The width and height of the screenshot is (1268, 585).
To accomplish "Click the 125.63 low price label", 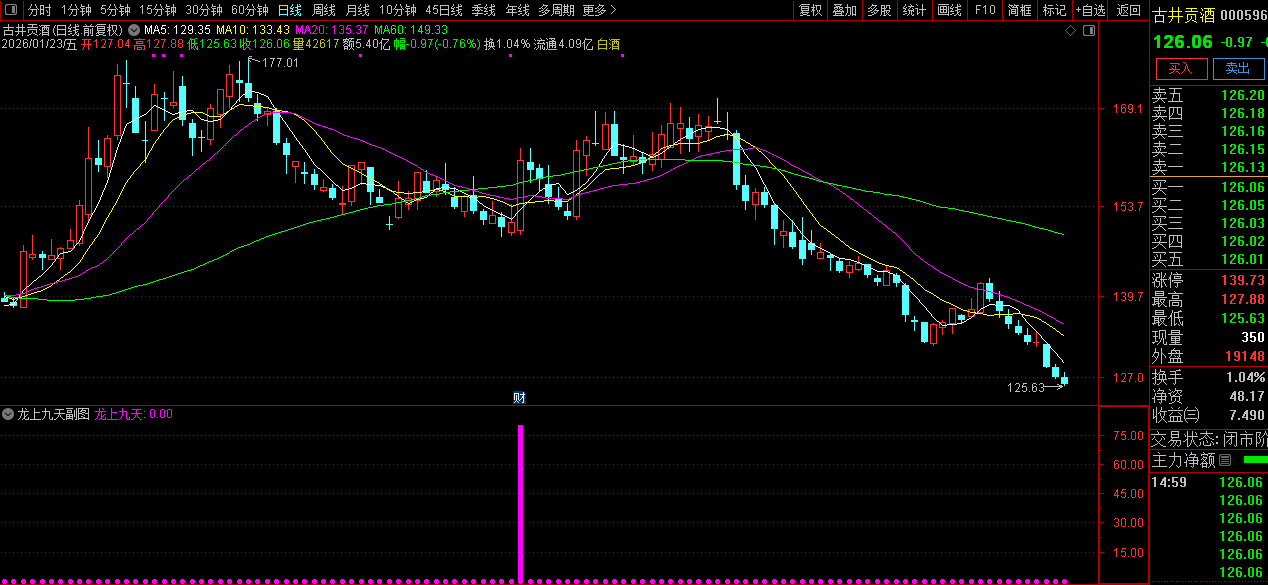I will (1025, 387).
